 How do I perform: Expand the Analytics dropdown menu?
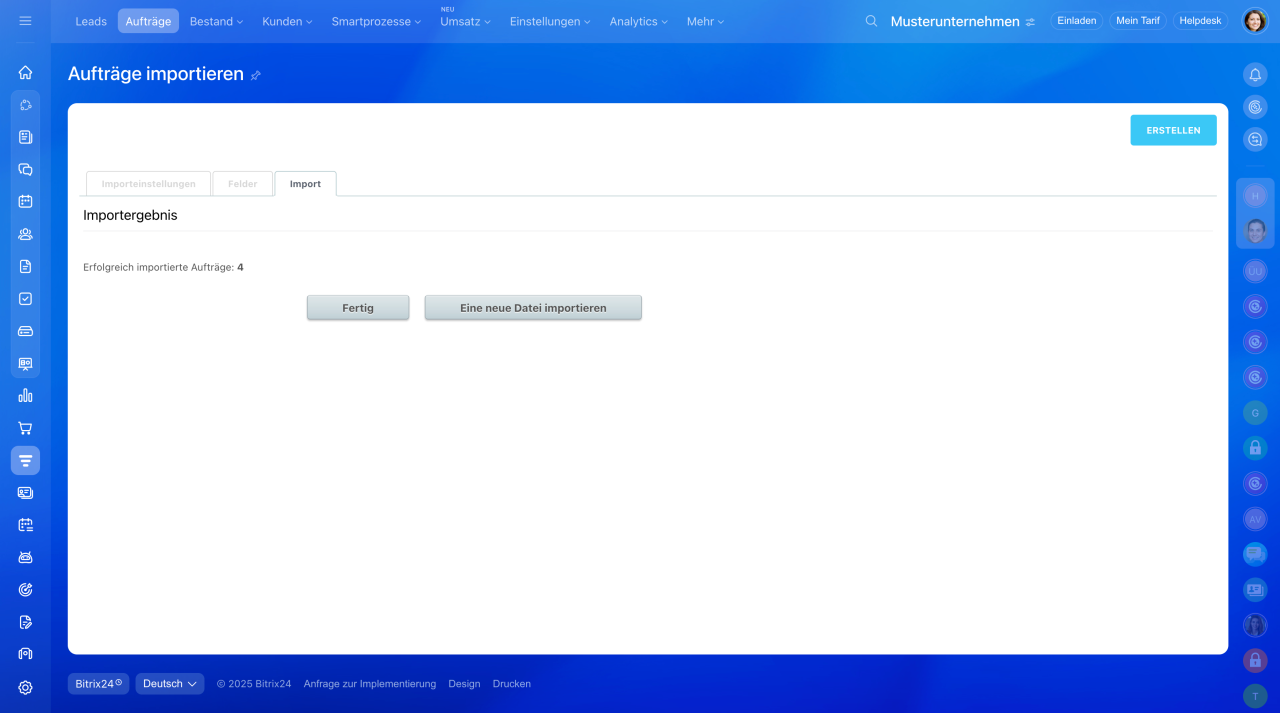(638, 21)
